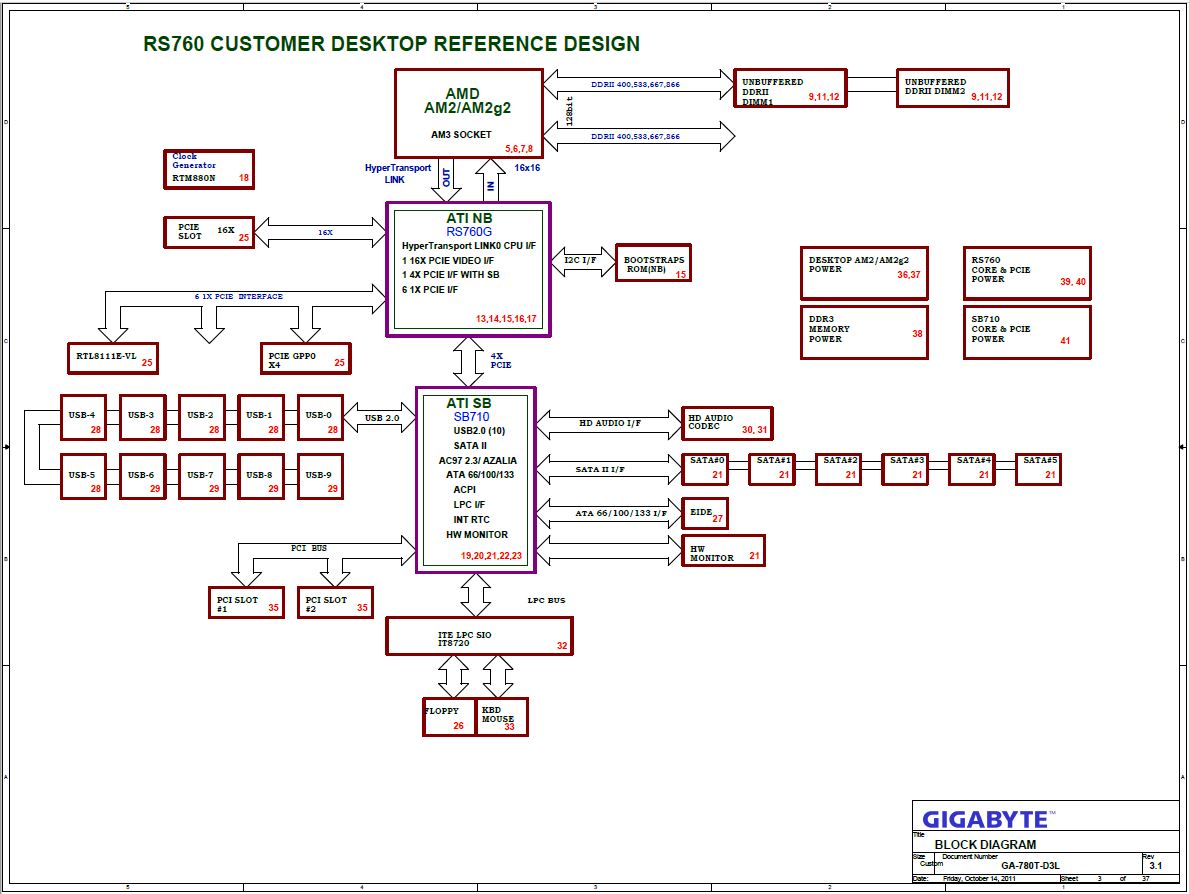Select the "PCI BUS" label
This screenshot has width=1189, height=894.
[x=309, y=547]
